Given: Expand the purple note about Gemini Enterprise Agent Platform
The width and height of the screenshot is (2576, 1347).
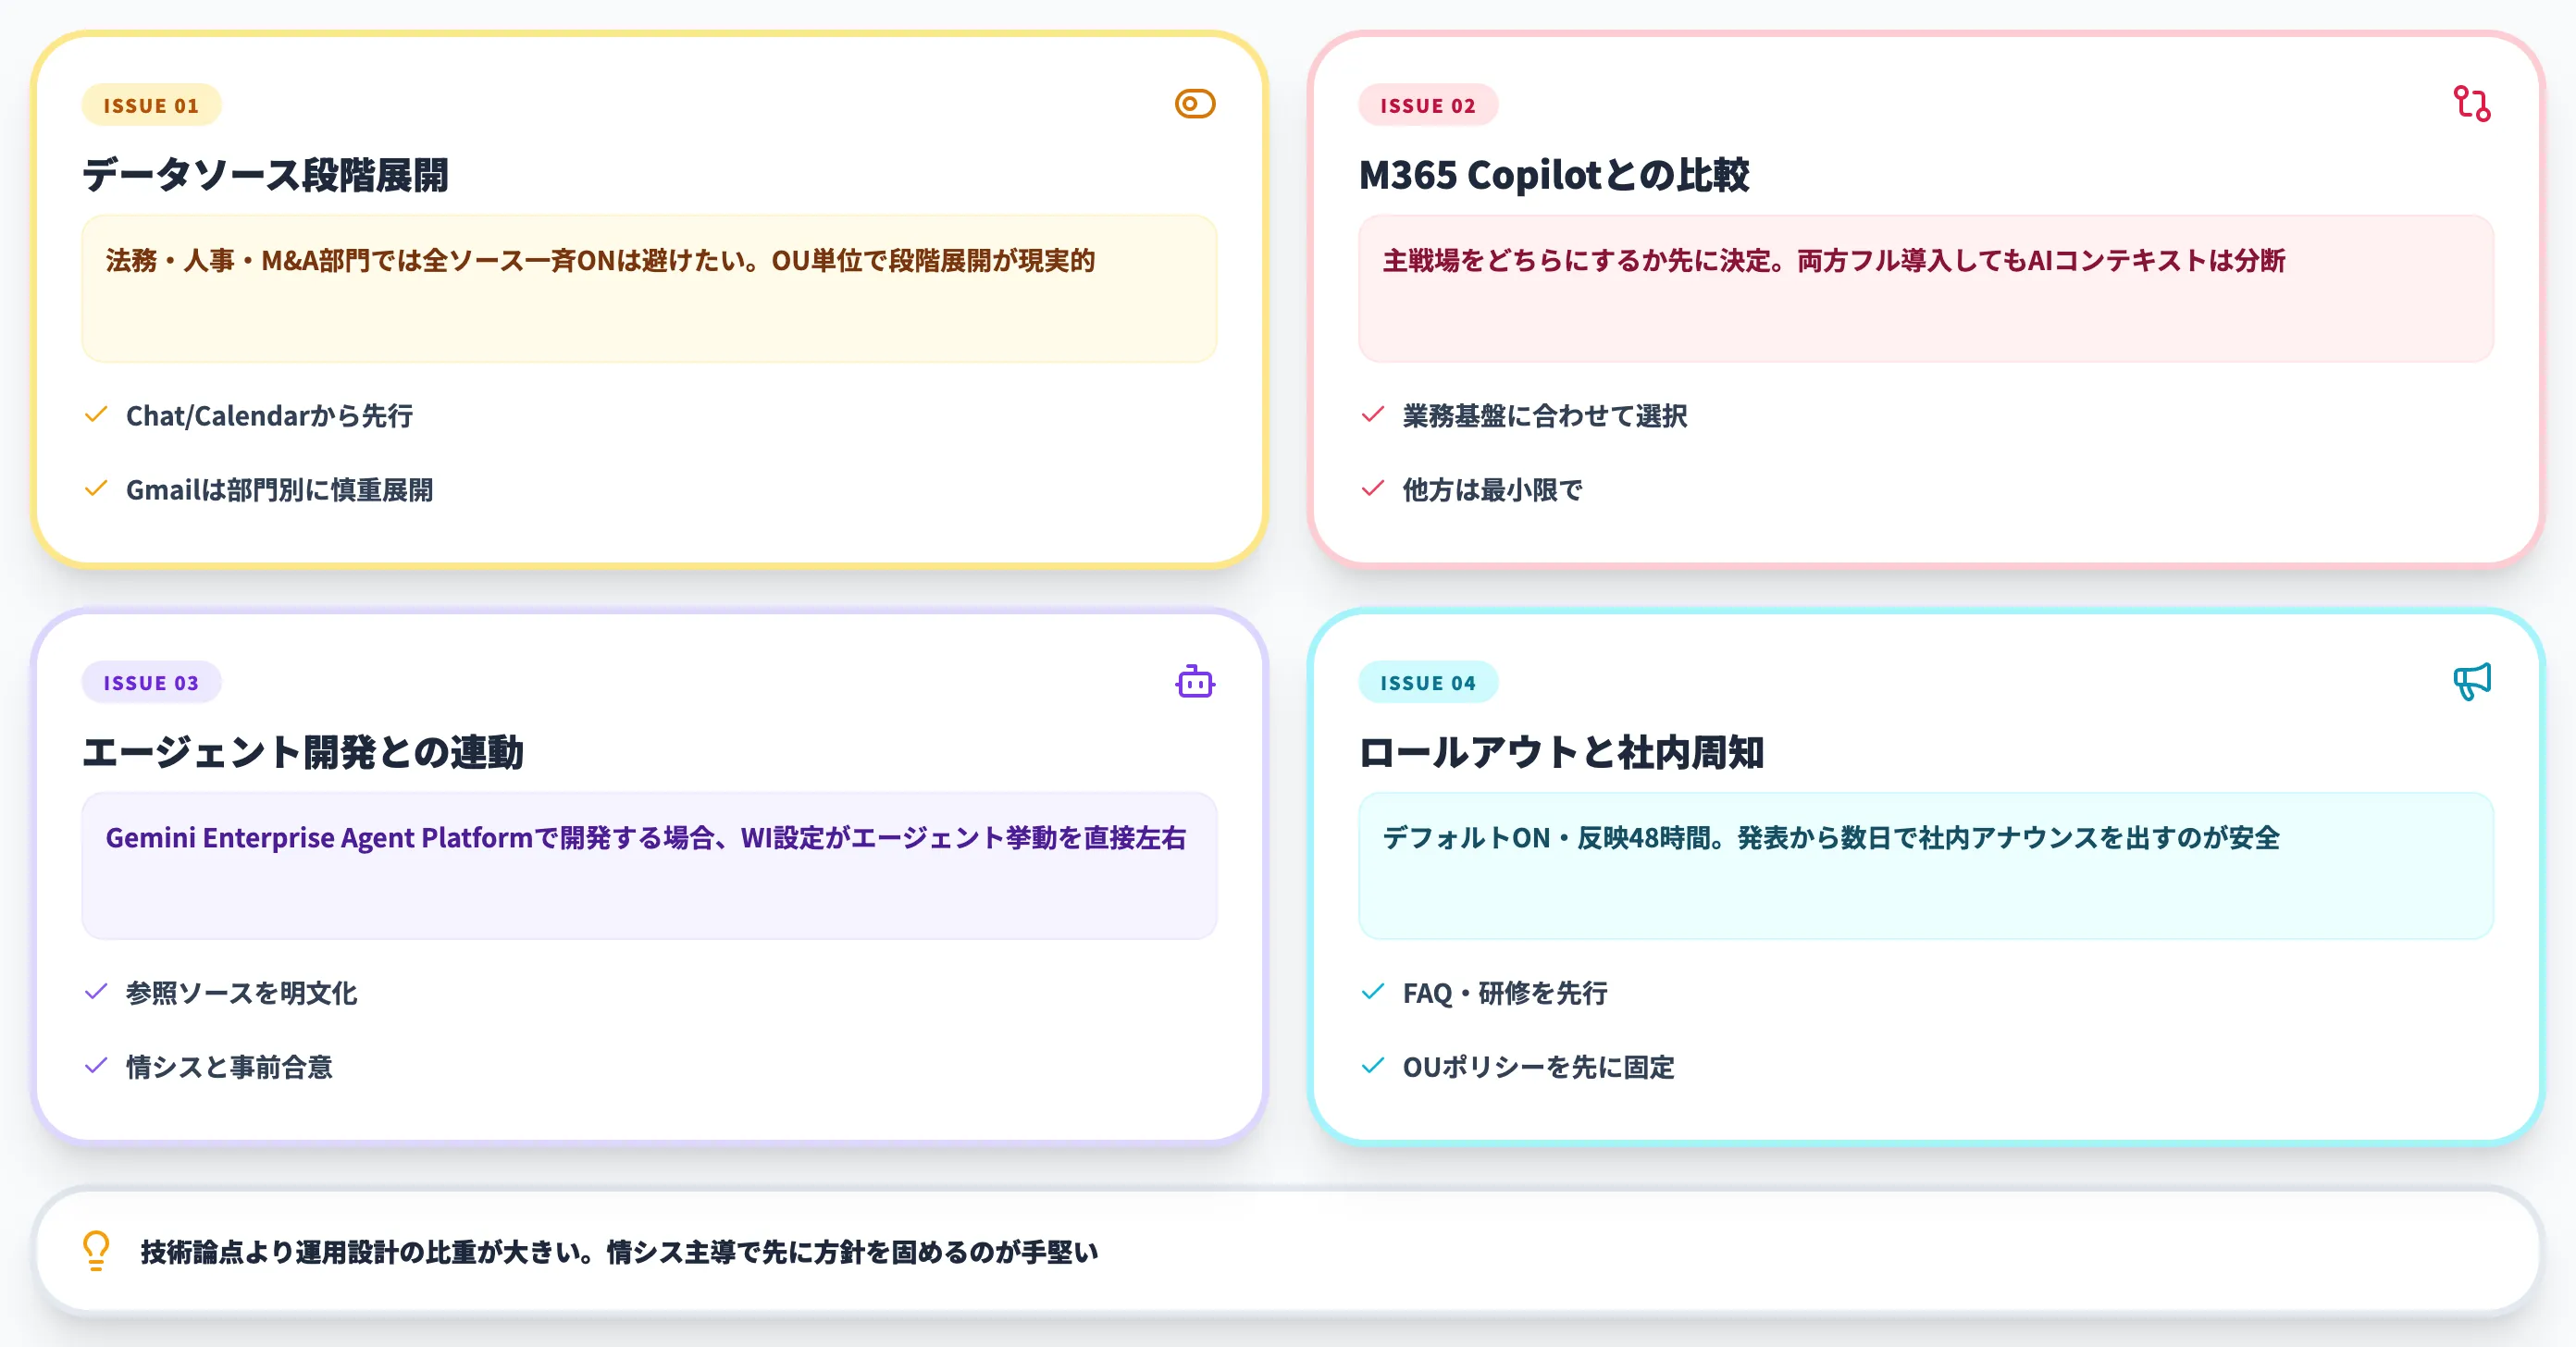Looking at the screenshot, I should tap(649, 866).
